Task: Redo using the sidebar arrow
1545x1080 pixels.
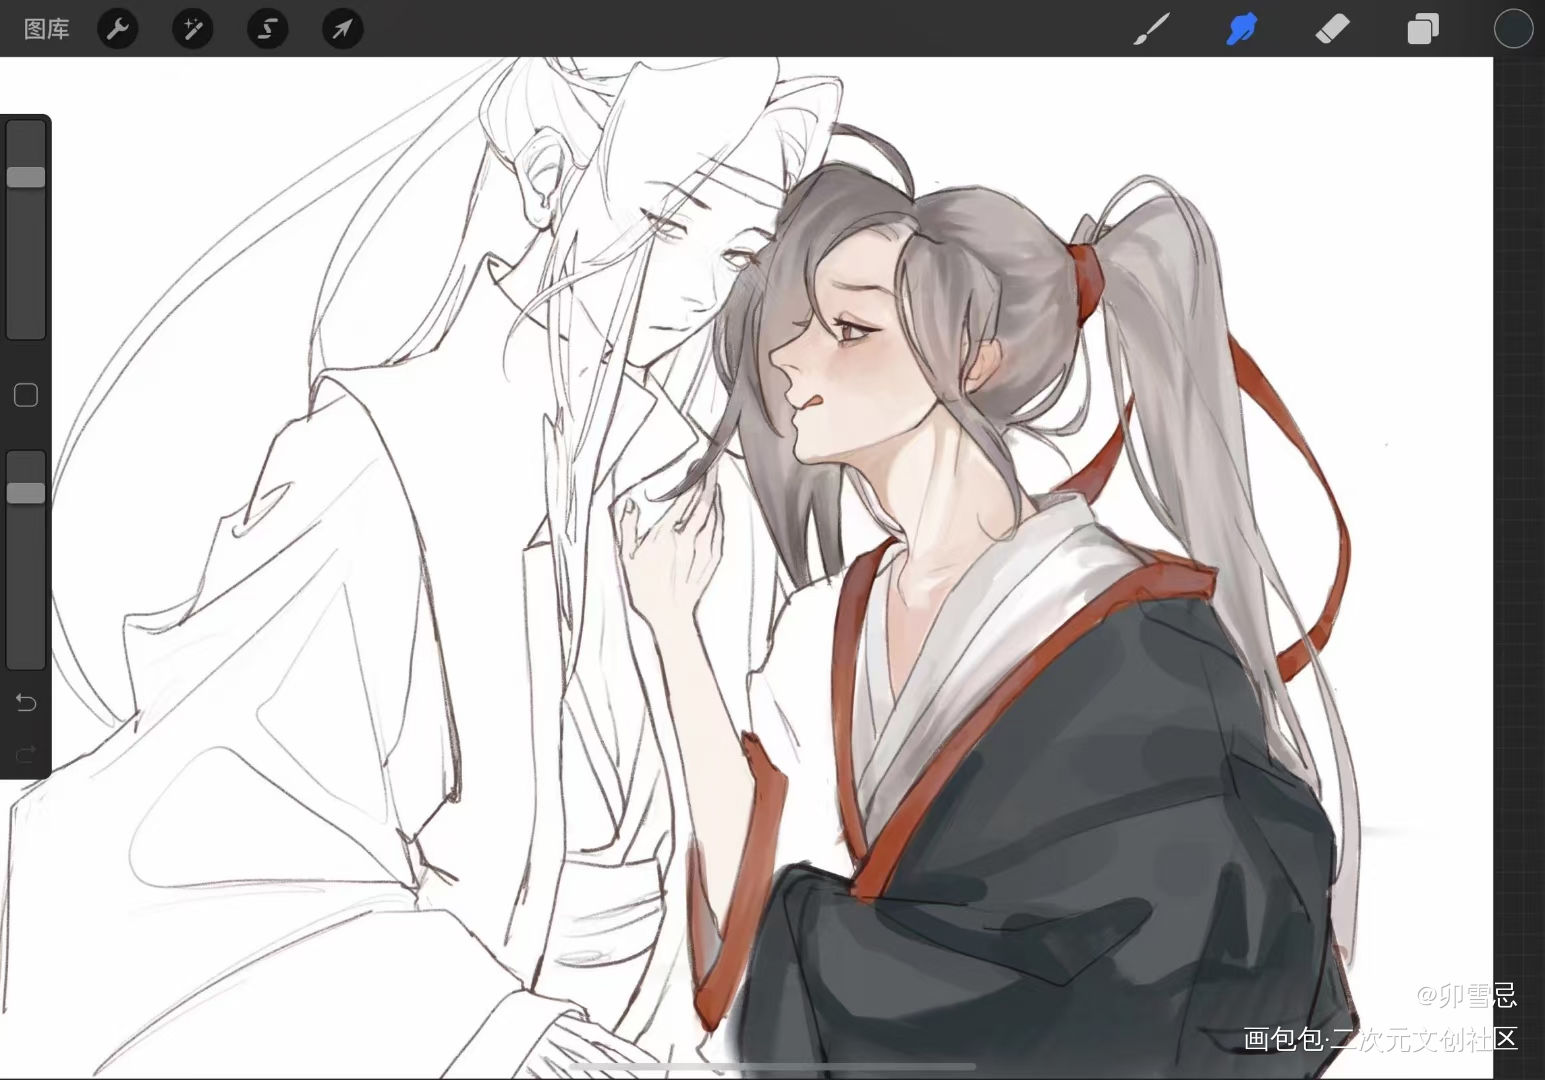Action: pos(26,753)
